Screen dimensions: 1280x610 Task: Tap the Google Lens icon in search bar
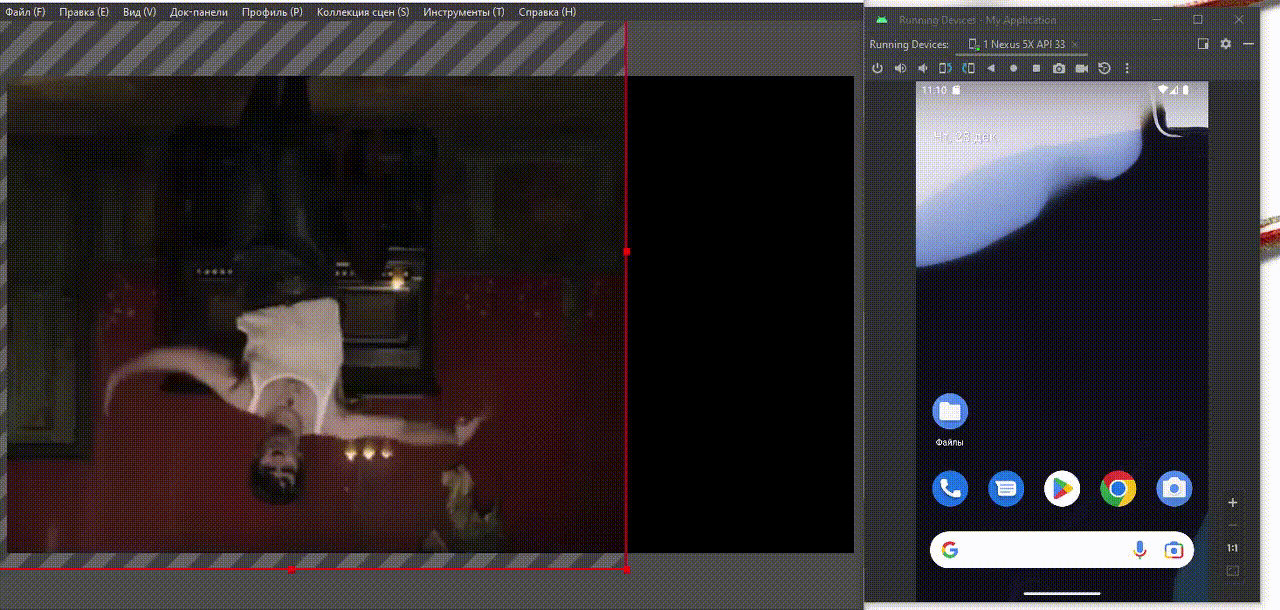point(1174,550)
